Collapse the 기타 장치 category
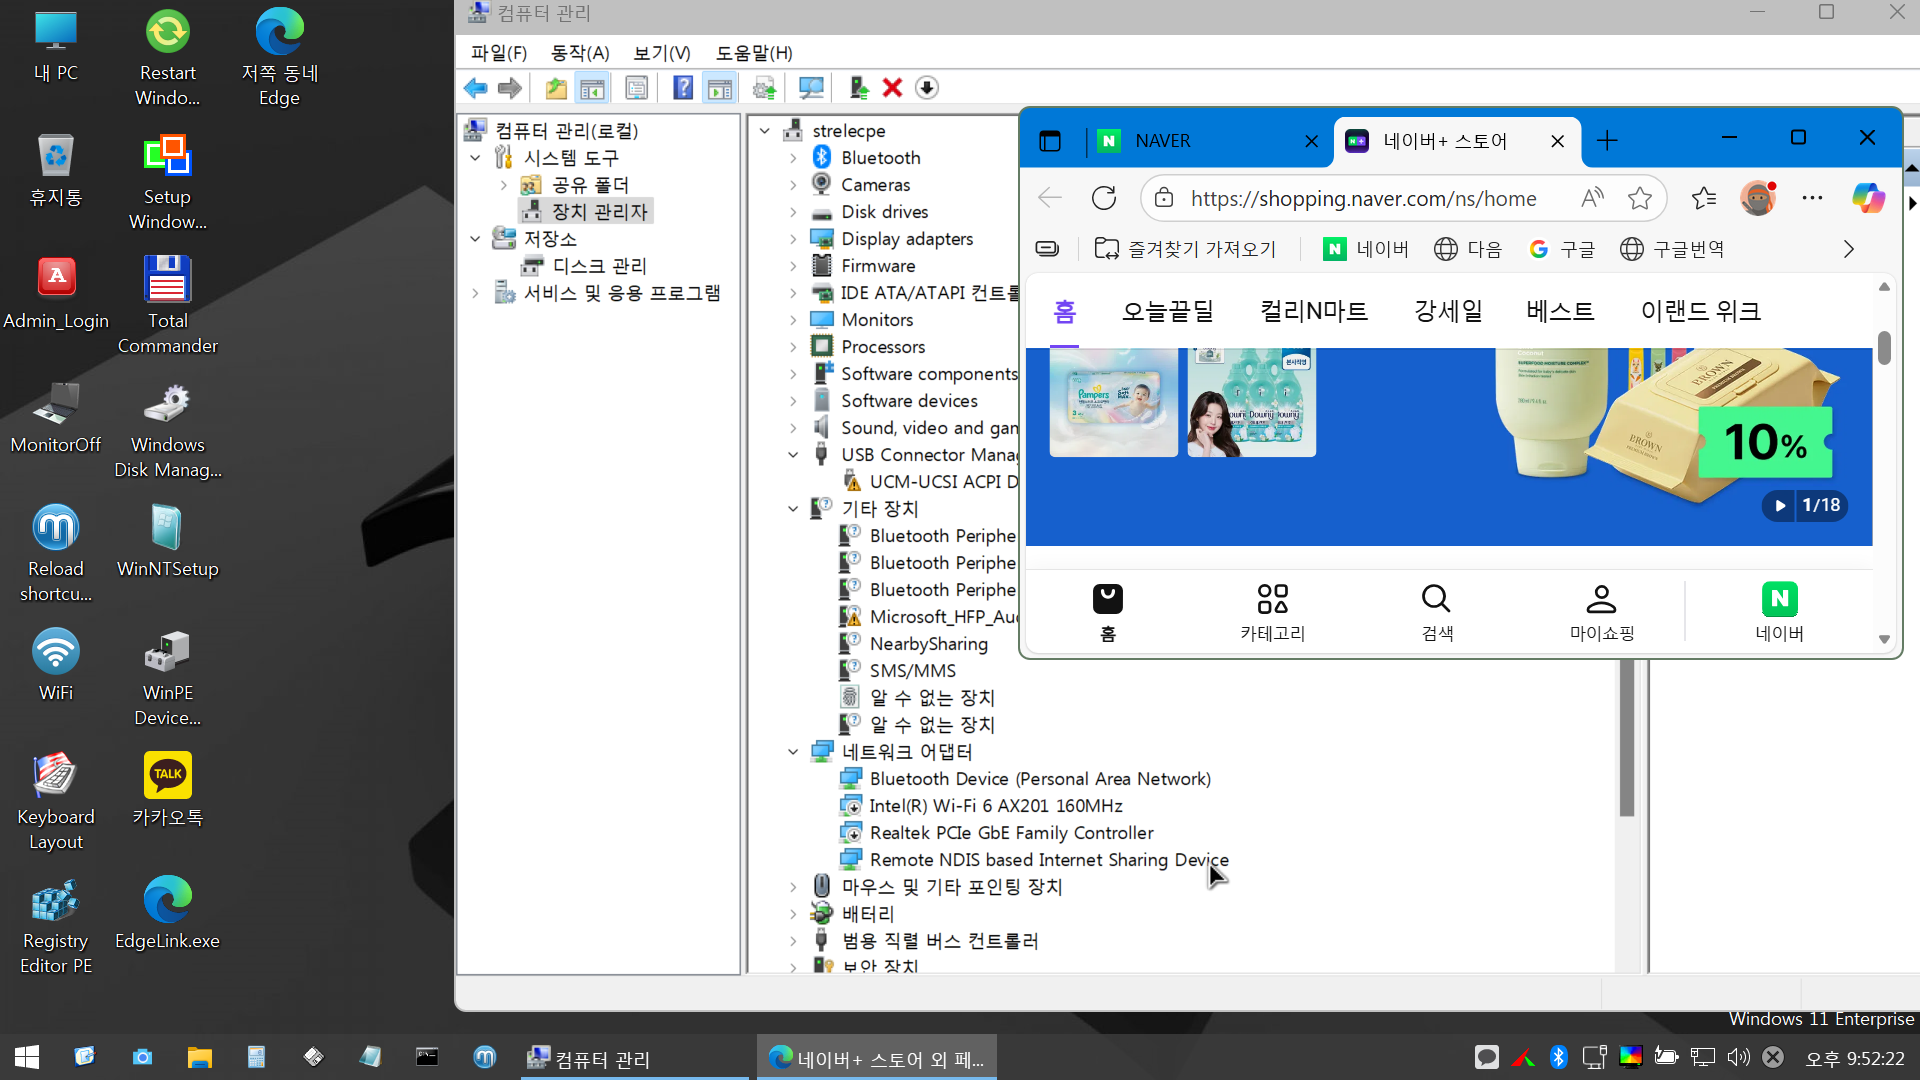This screenshot has height=1080, width=1920. tap(793, 509)
